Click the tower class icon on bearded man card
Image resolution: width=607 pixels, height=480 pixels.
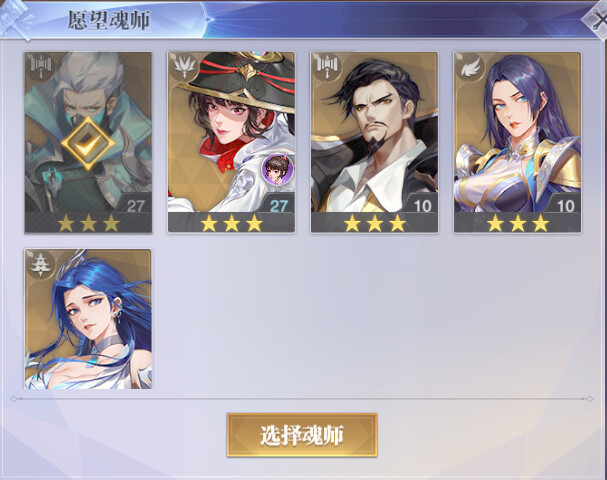tap(327, 66)
